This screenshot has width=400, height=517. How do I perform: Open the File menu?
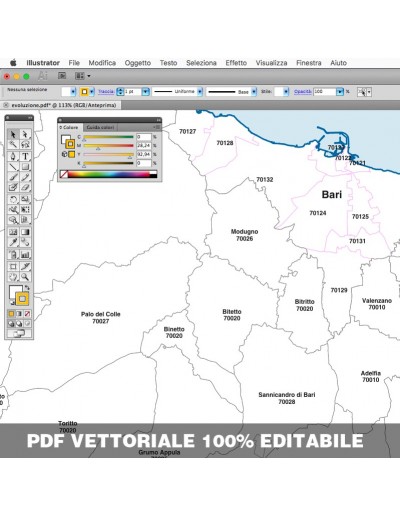pyautogui.click(x=74, y=63)
